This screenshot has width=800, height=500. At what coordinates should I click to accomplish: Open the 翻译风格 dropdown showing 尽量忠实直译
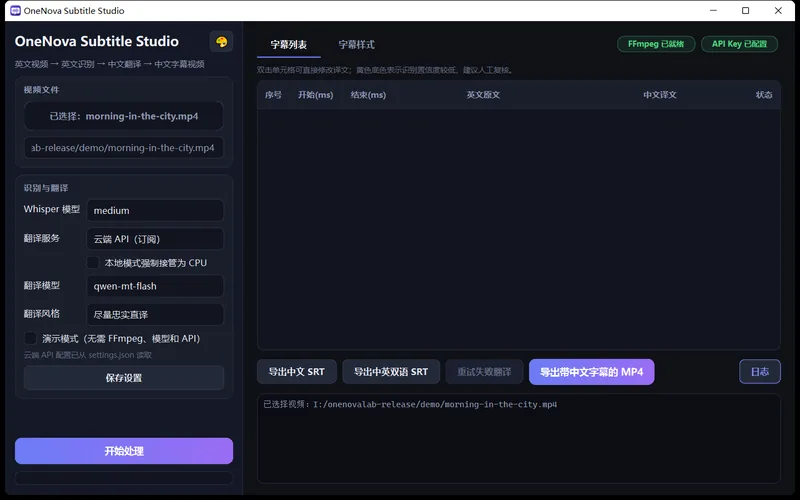click(x=155, y=314)
